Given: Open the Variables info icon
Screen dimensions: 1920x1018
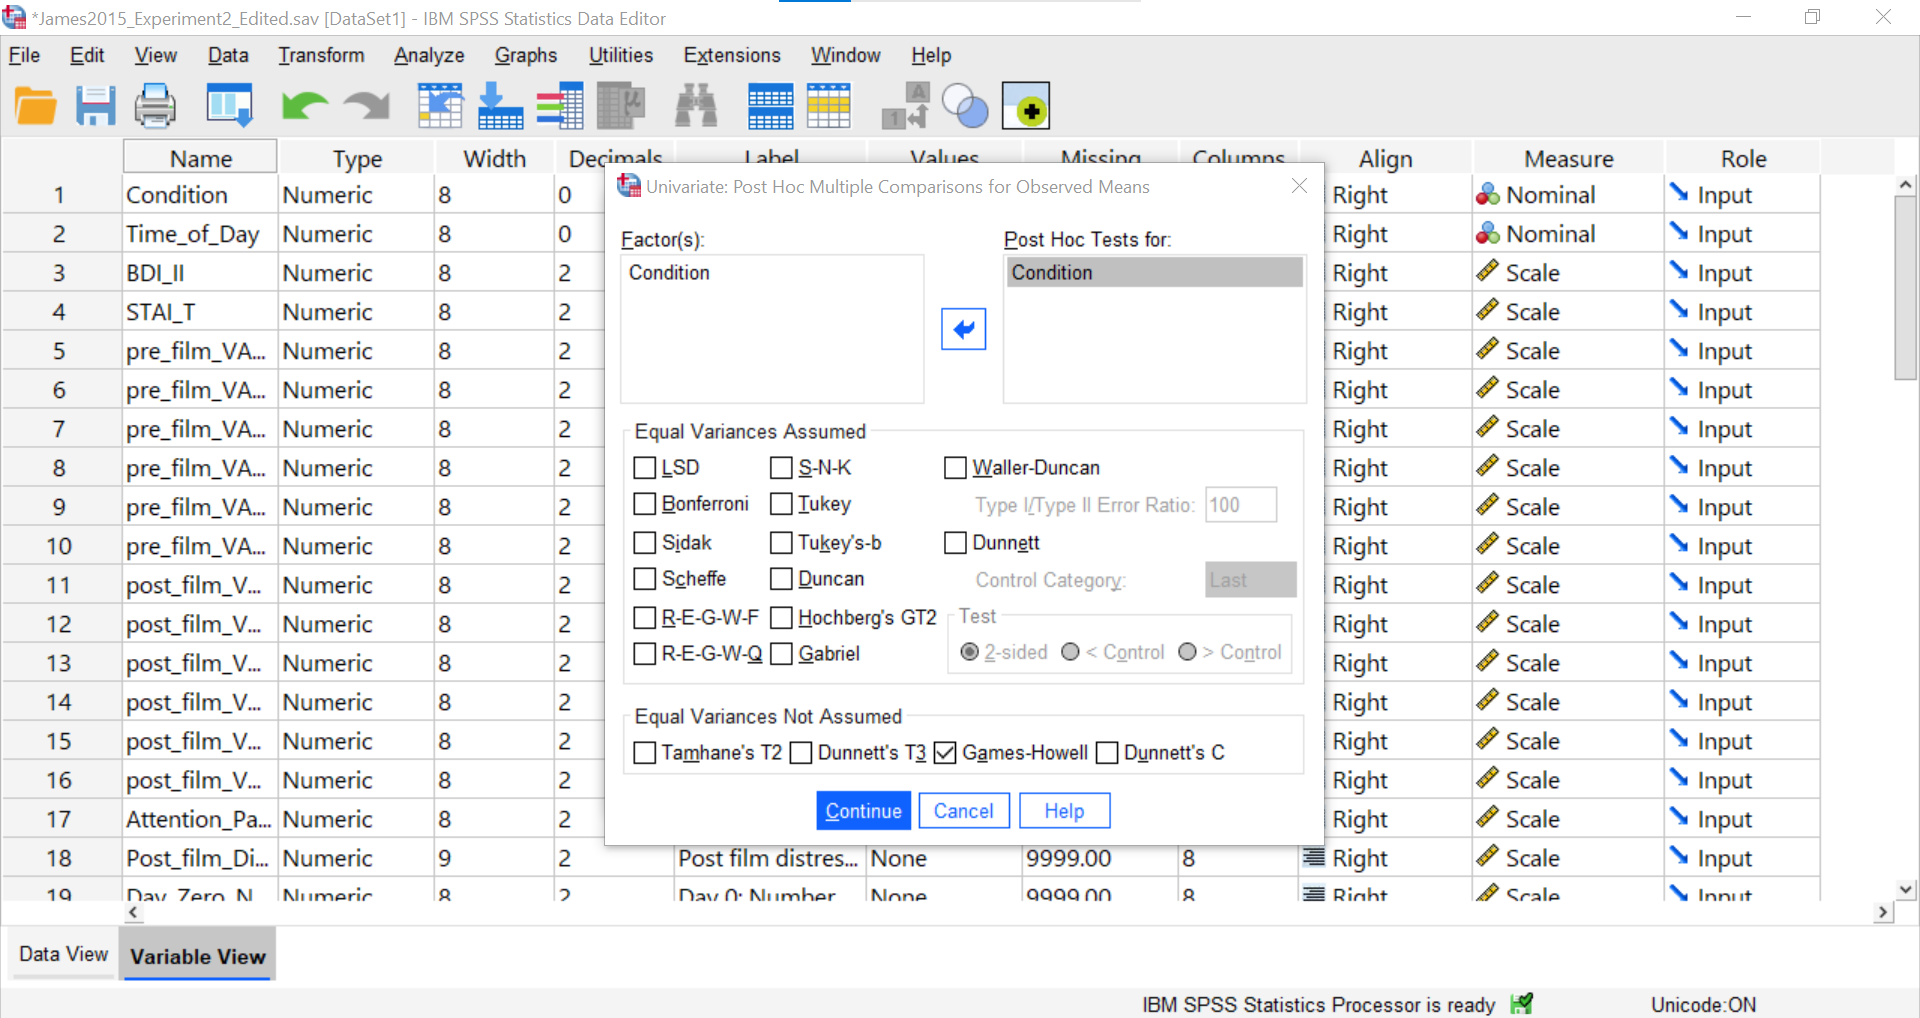Looking at the screenshot, I should pos(560,106).
